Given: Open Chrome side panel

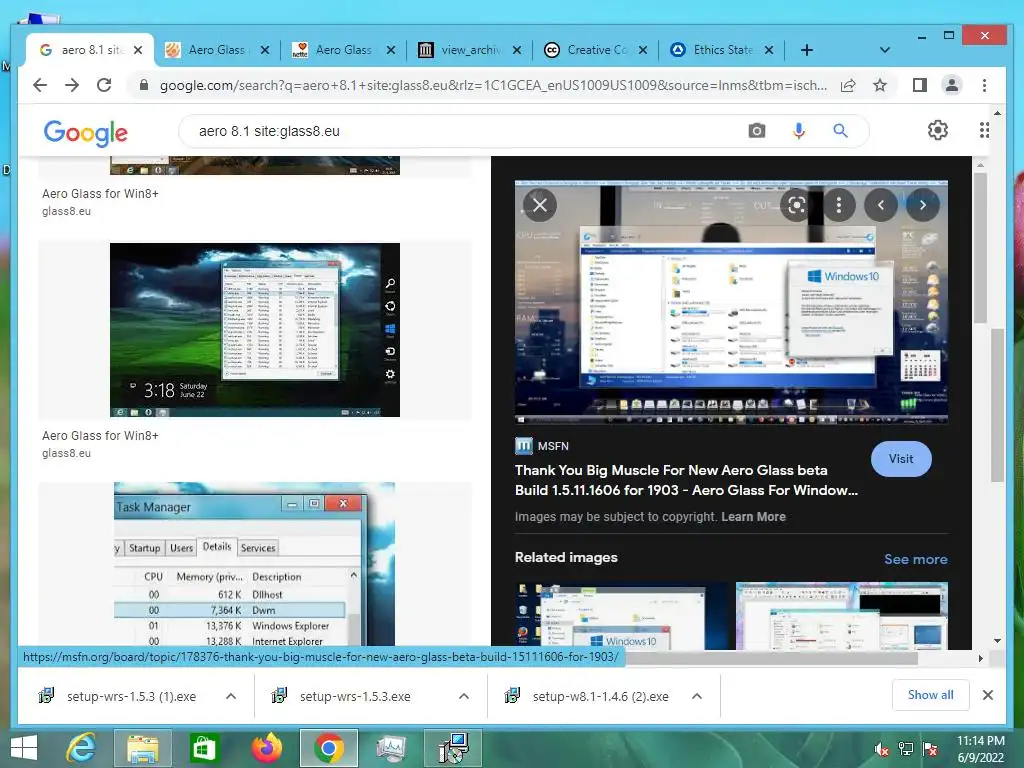Looking at the screenshot, I should pos(920,85).
